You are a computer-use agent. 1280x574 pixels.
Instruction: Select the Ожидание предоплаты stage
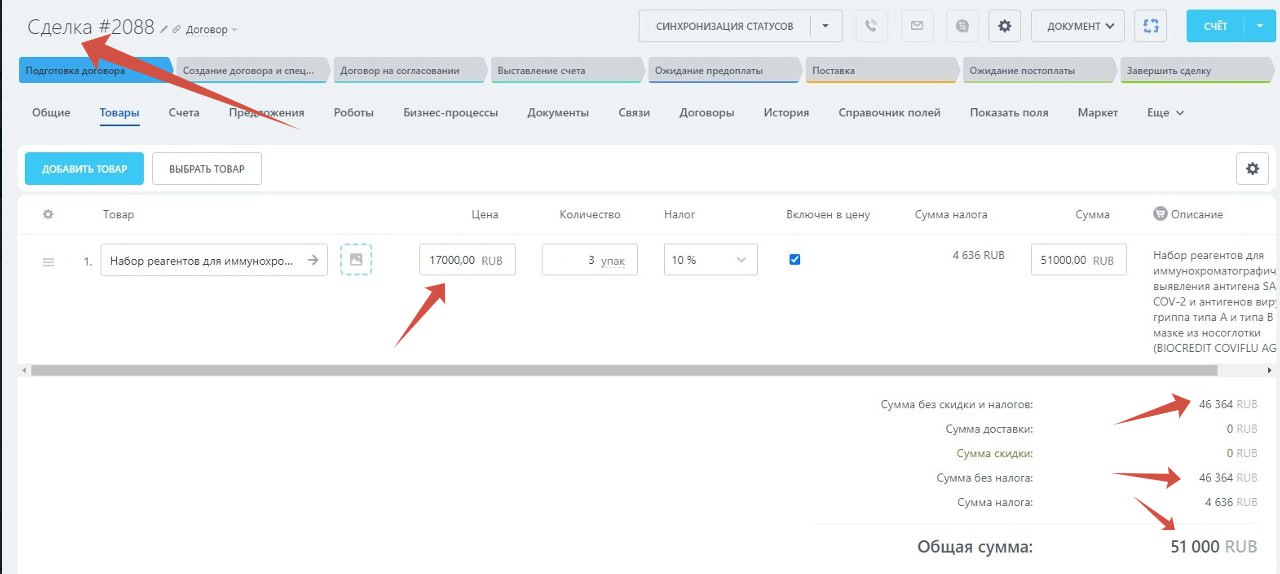pyautogui.click(x=725, y=70)
